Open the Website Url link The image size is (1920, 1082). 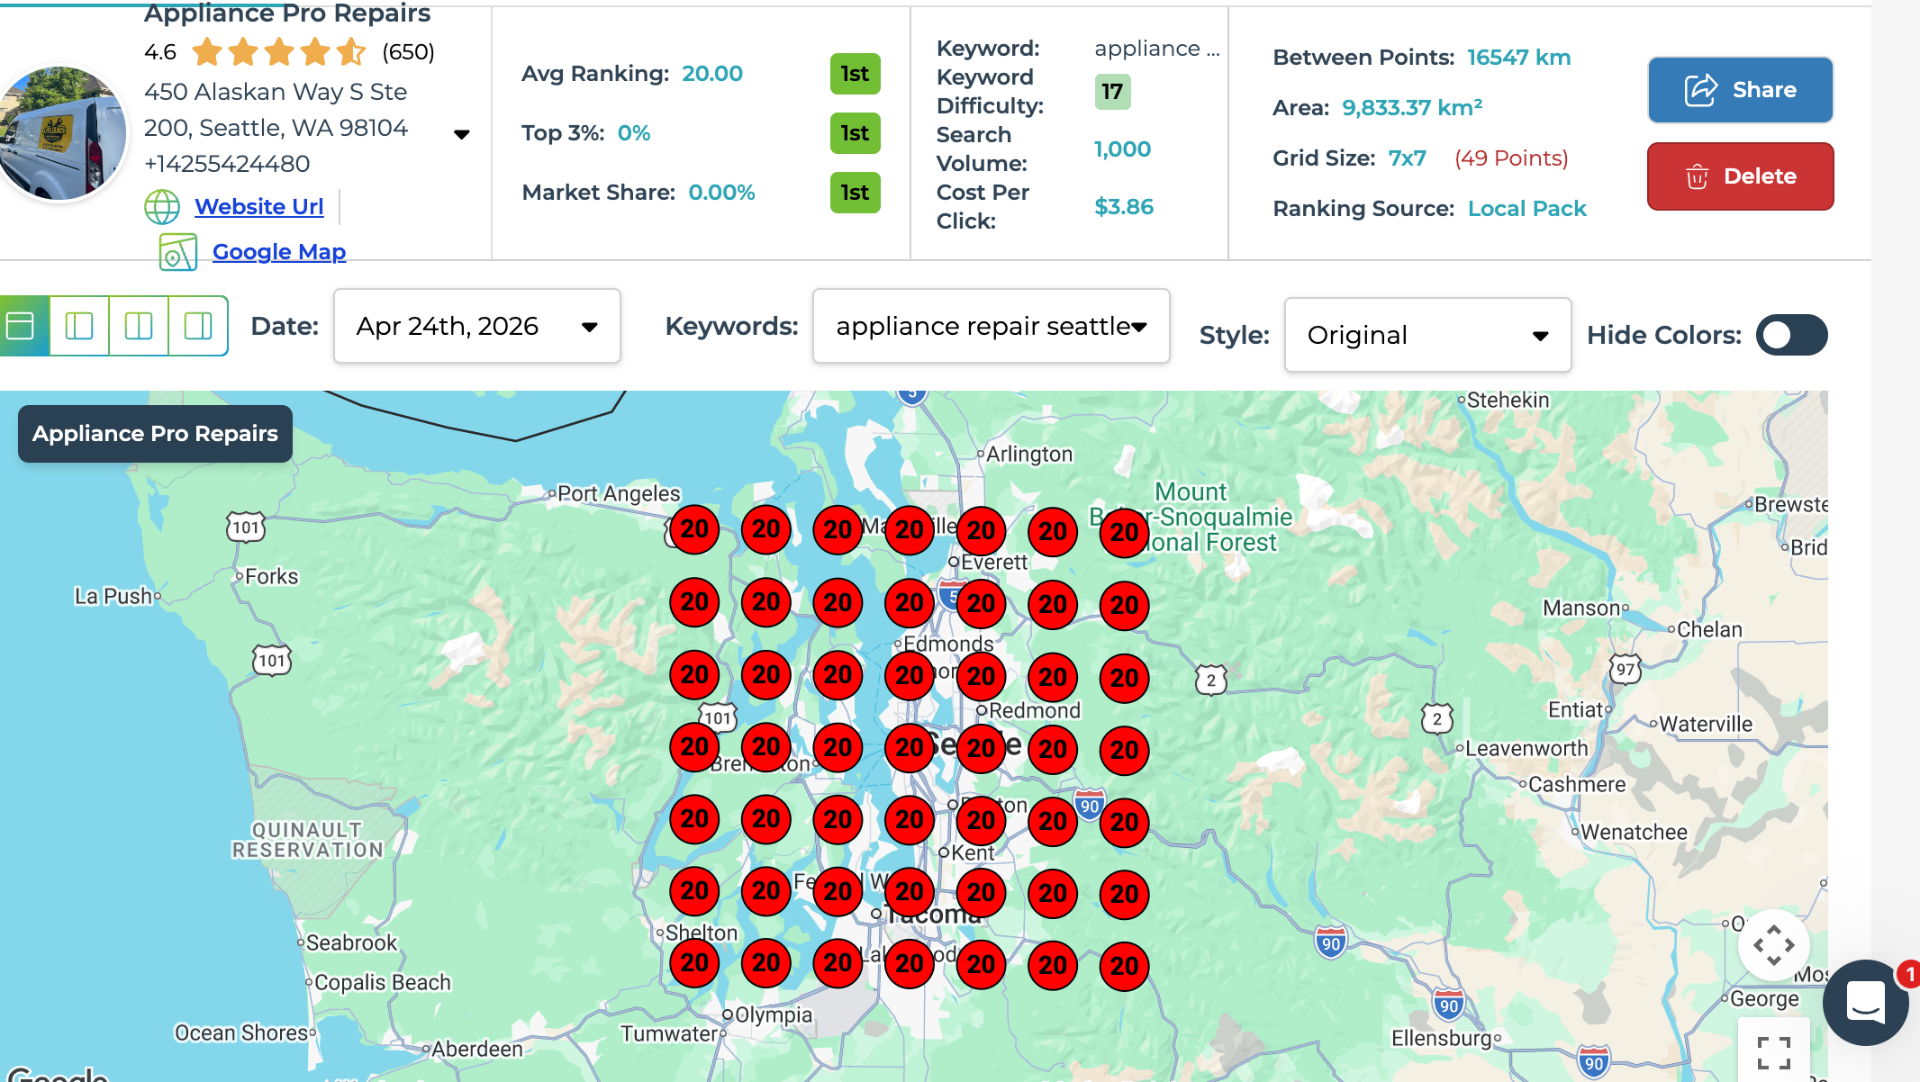259,207
